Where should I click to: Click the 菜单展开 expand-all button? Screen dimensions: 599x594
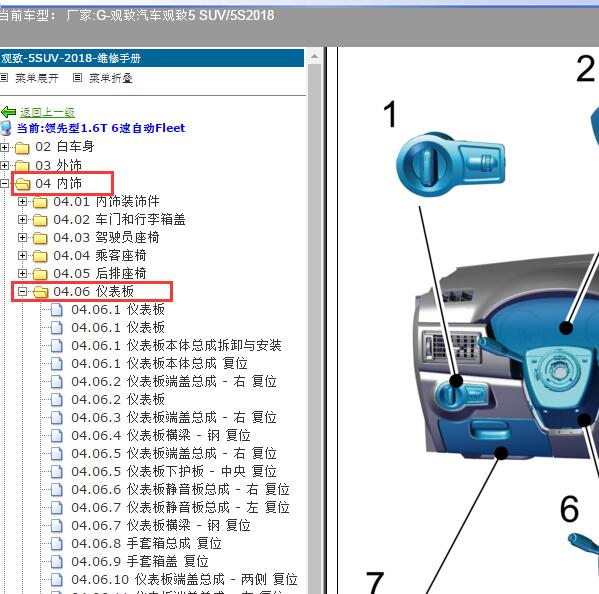click(37, 78)
